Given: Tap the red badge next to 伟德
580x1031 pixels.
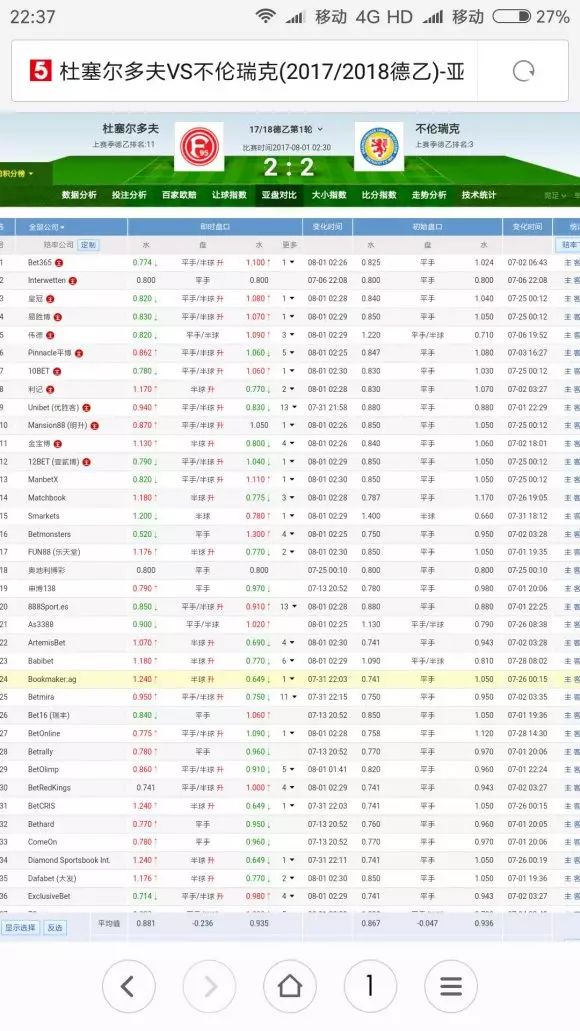Looking at the screenshot, I should 51,335.
